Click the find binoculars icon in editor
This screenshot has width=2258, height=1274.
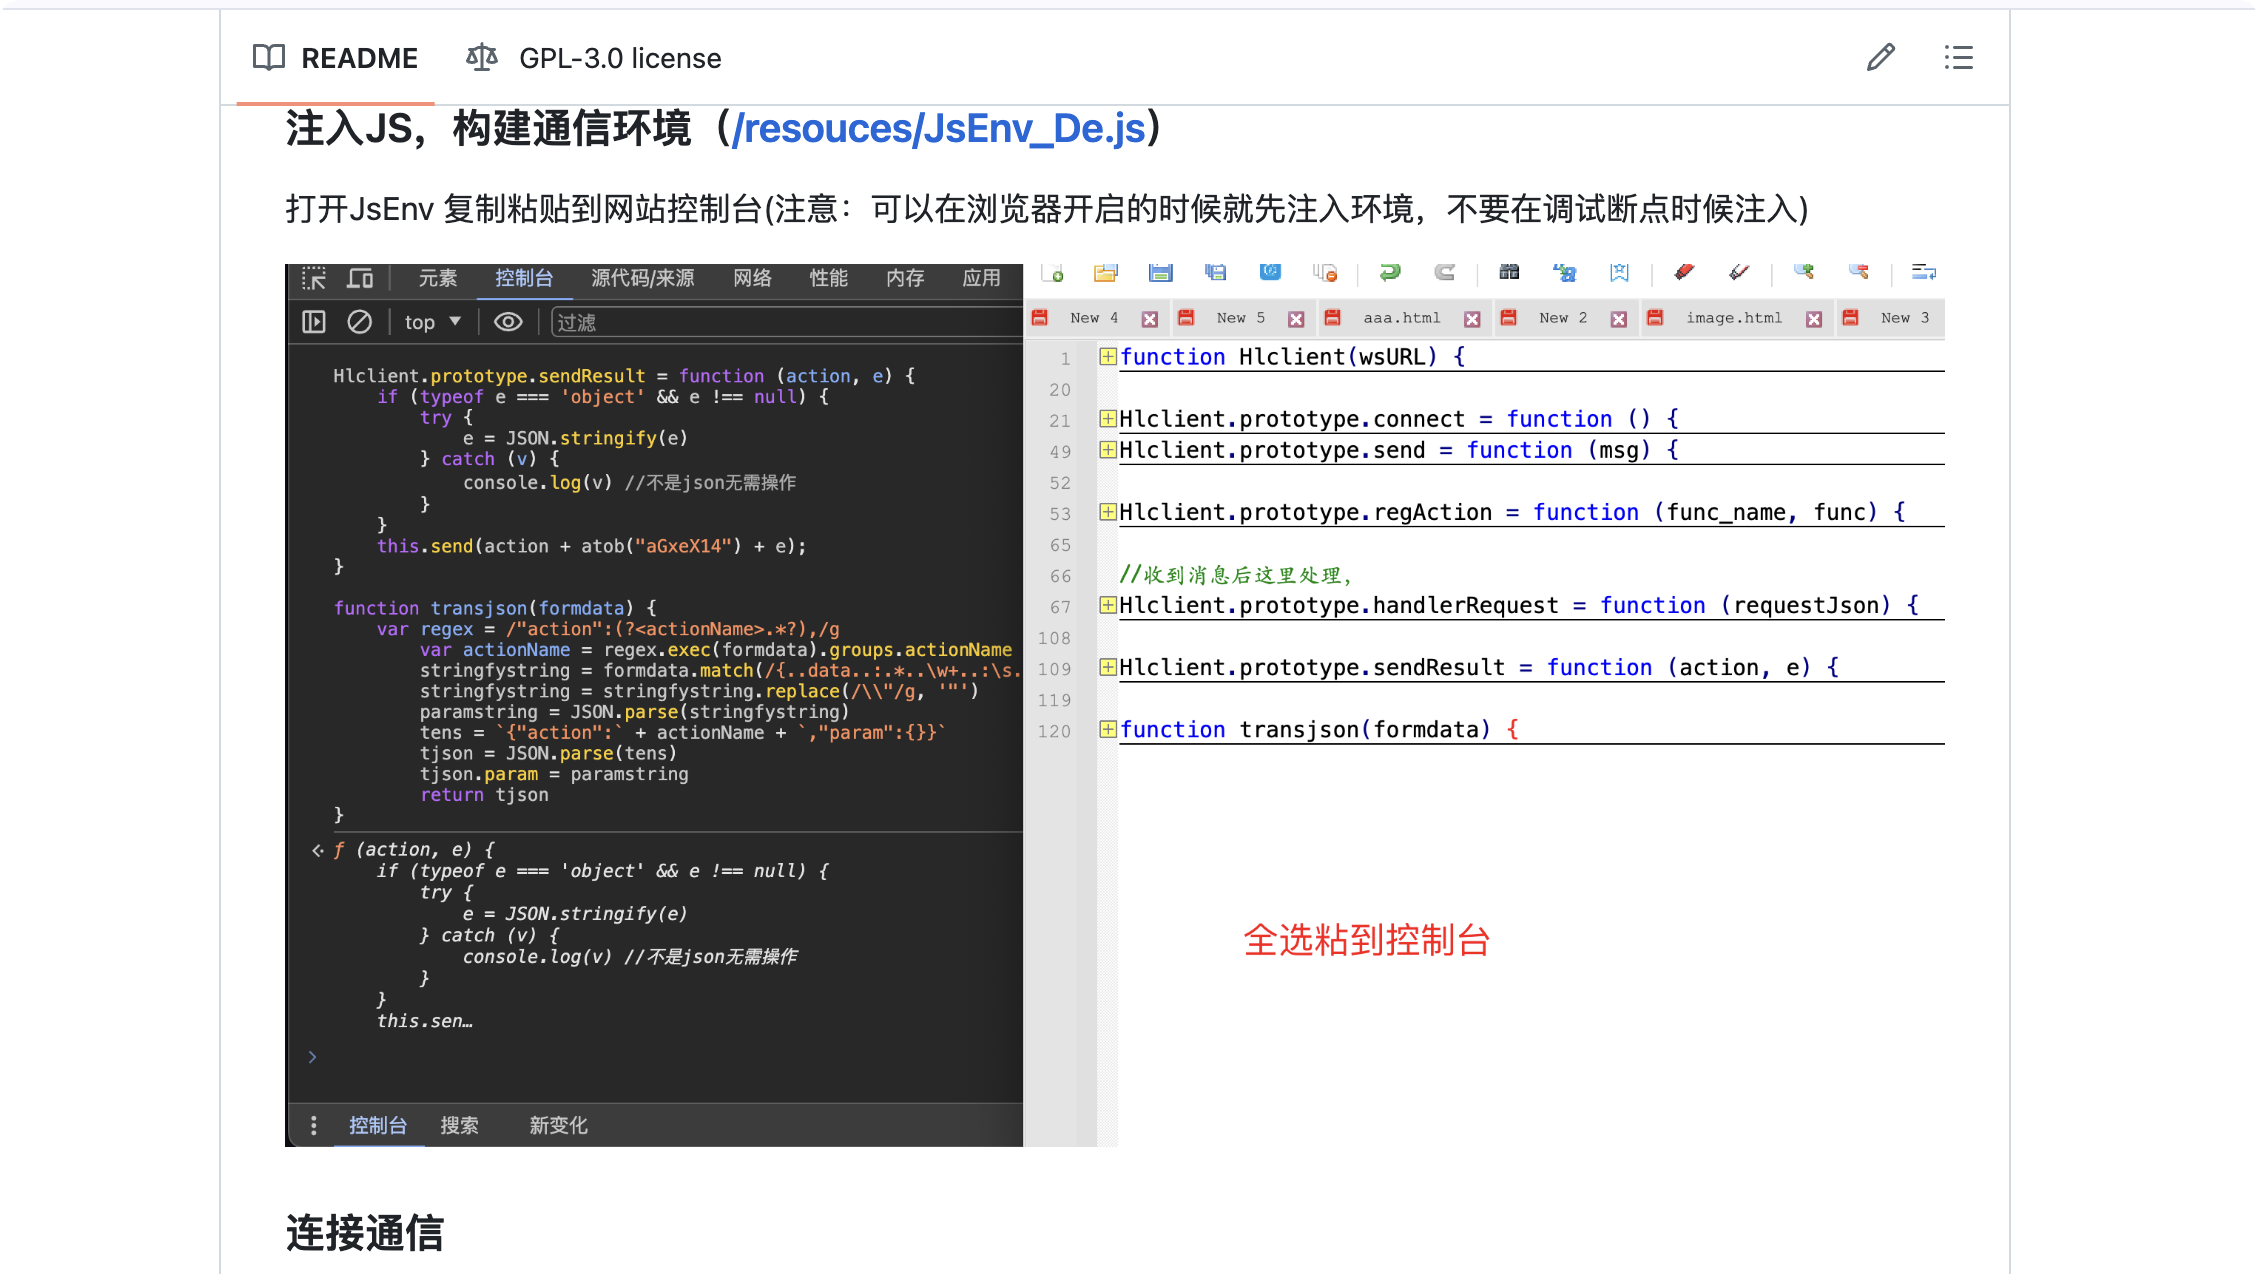coord(1509,272)
